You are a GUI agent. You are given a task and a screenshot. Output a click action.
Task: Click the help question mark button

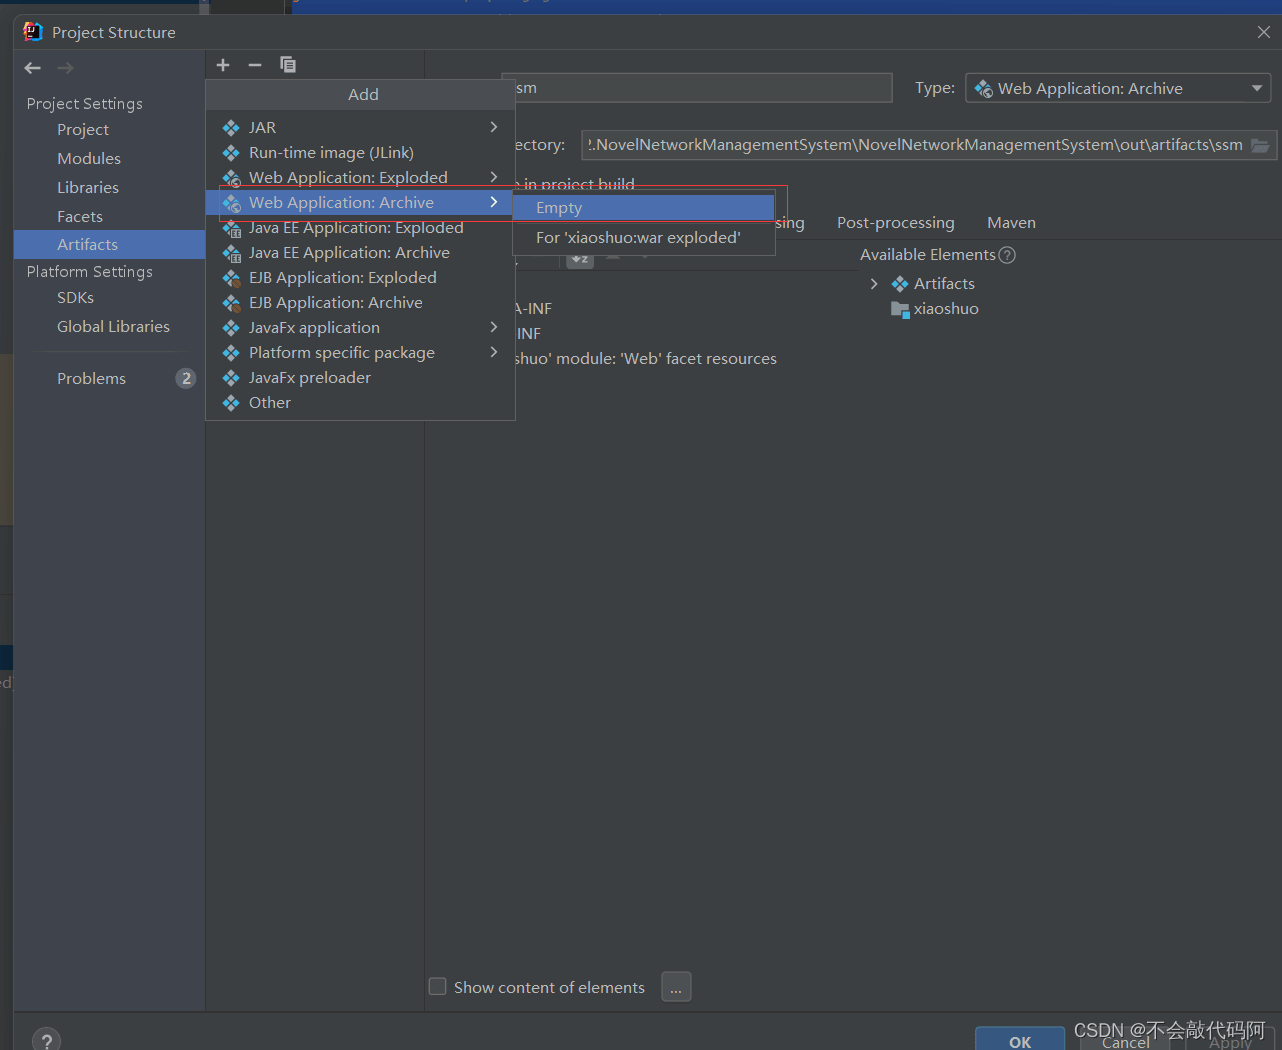46,1040
